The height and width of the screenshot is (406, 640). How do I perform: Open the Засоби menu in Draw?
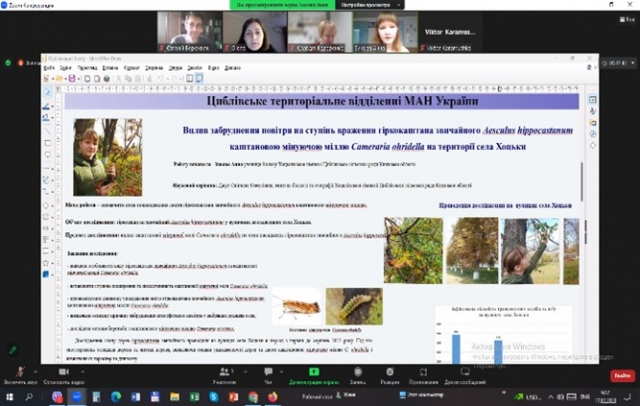click(x=195, y=68)
